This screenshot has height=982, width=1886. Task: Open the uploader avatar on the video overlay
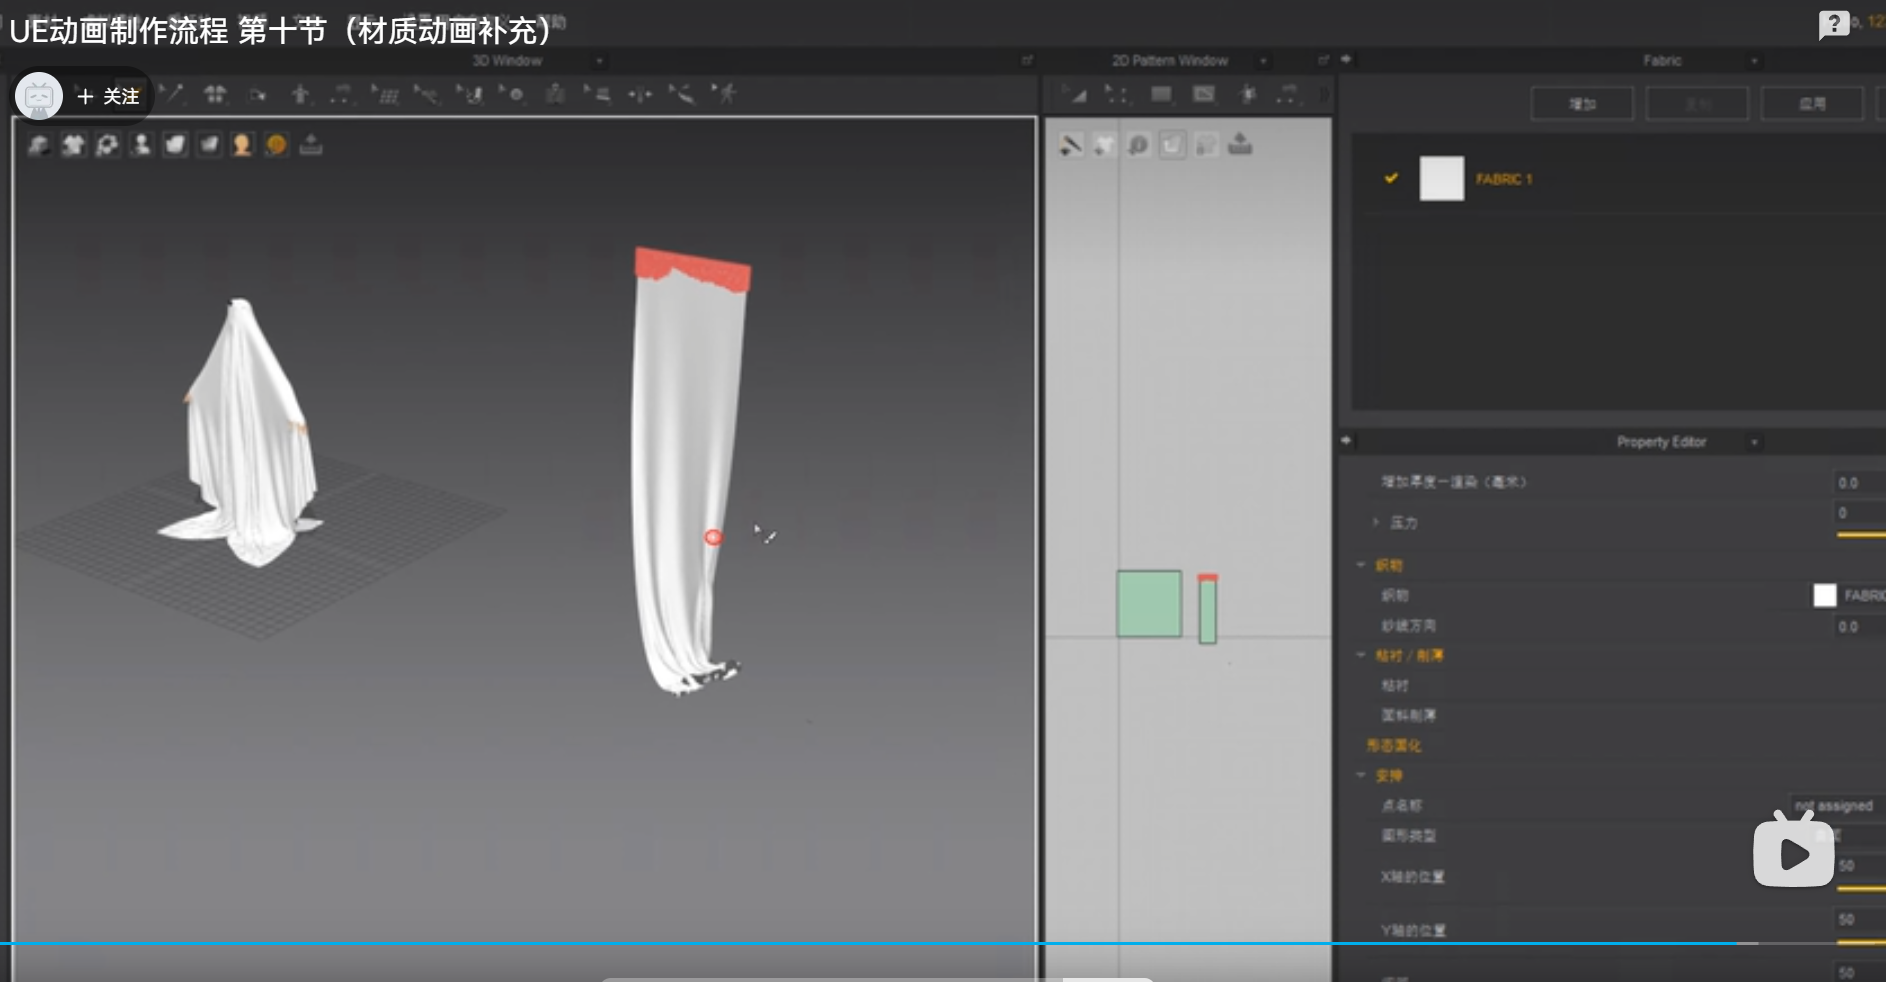tap(39, 96)
